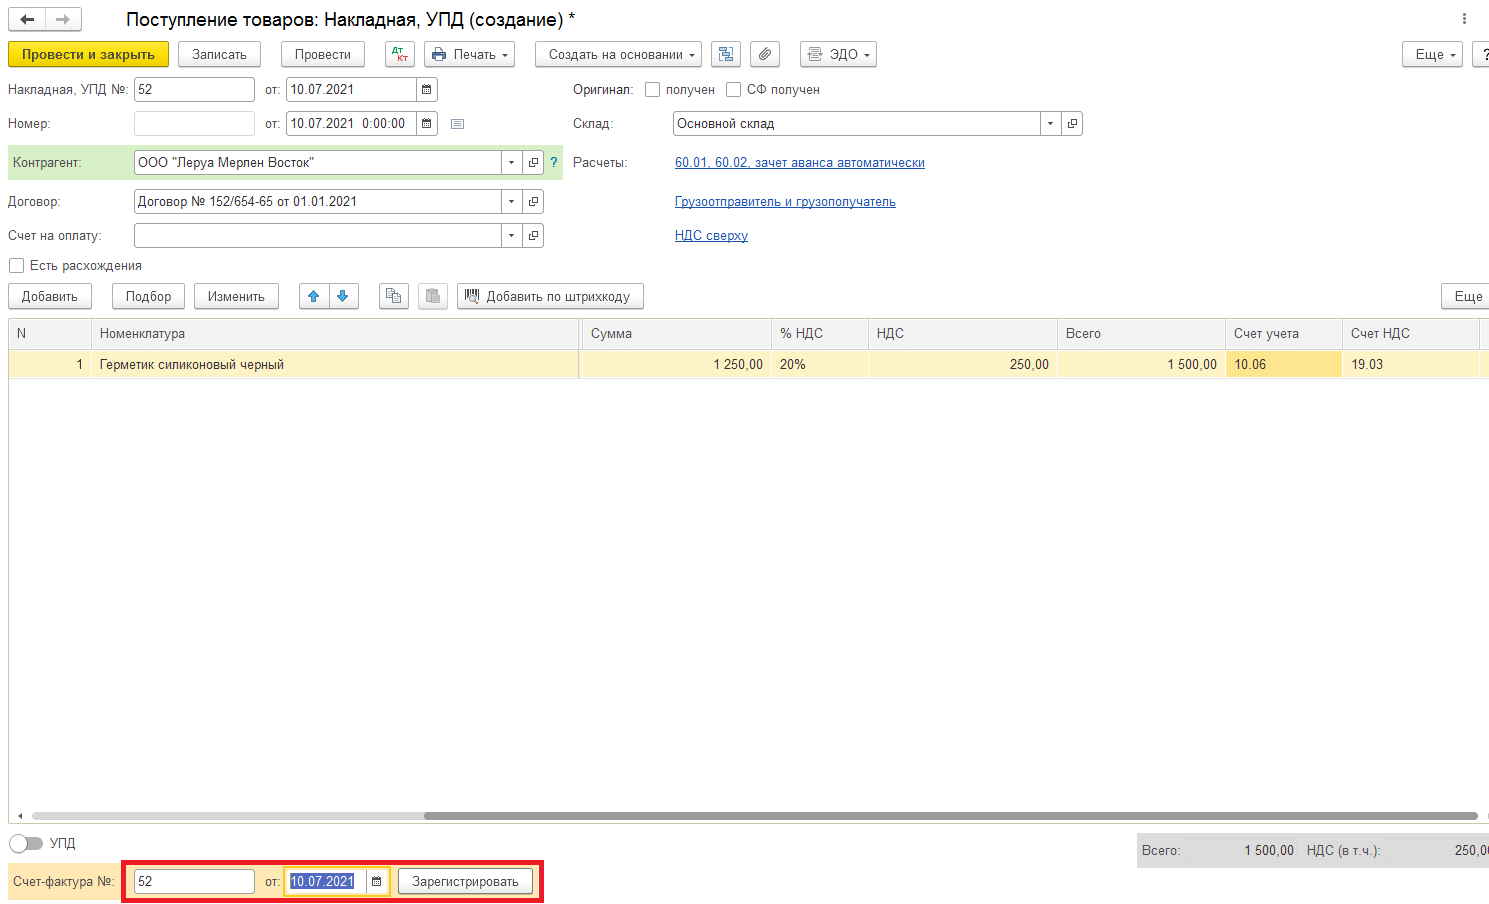Expand the Договор dropdown list
The image size is (1489, 904).
pyautogui.click(x=511, y=202)
